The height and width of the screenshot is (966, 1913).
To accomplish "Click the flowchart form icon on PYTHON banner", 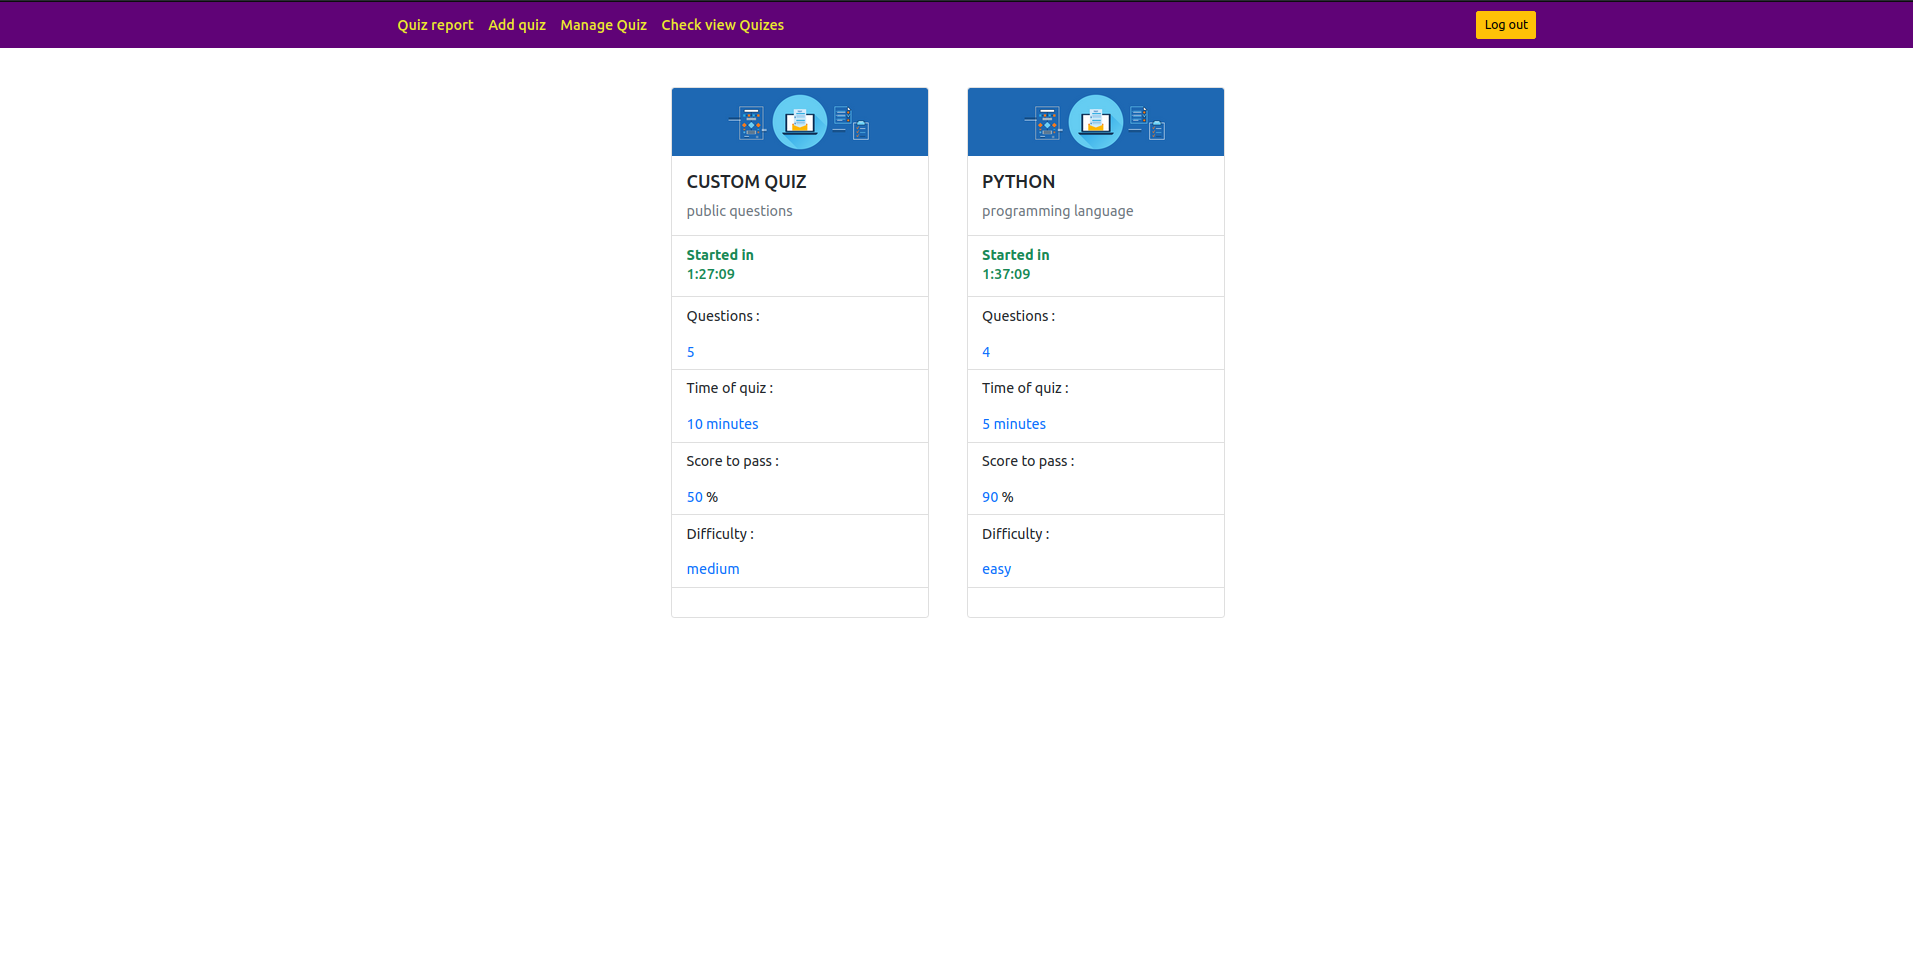I will click(x=1047, y=123).
